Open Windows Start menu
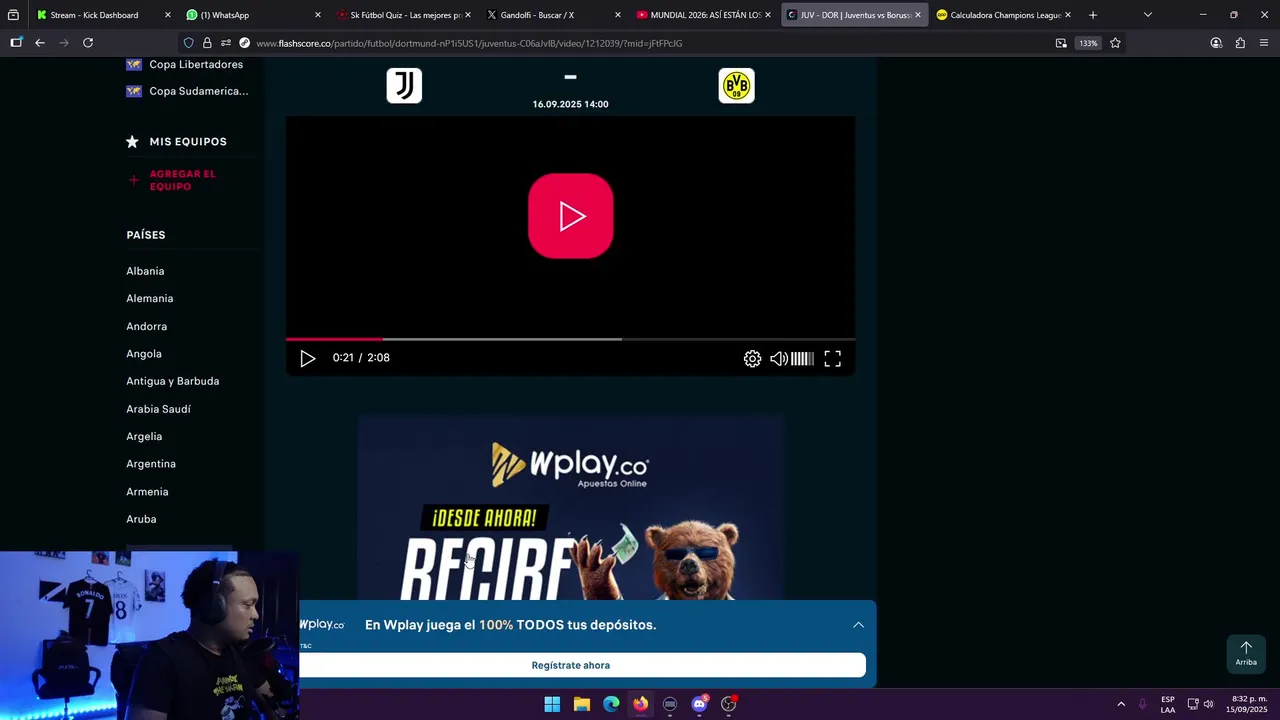Screen dimensions: 1280x720 (552, 704)
